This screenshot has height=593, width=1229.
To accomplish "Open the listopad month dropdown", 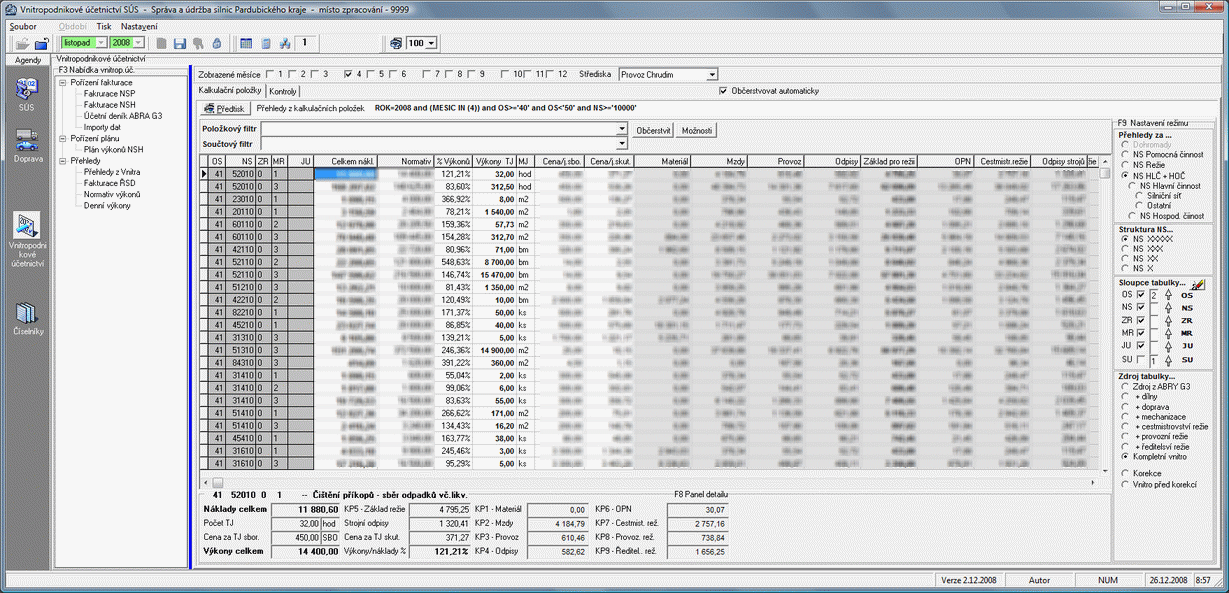I will click(100, 43).
